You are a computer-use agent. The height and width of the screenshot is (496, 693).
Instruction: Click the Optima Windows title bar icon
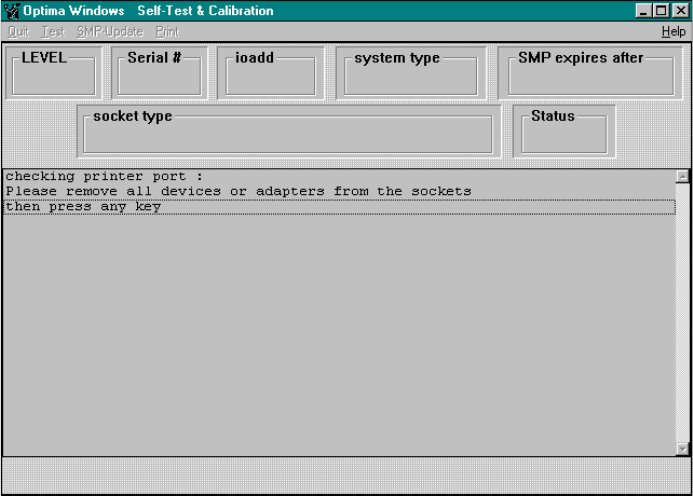pos(11,11)
